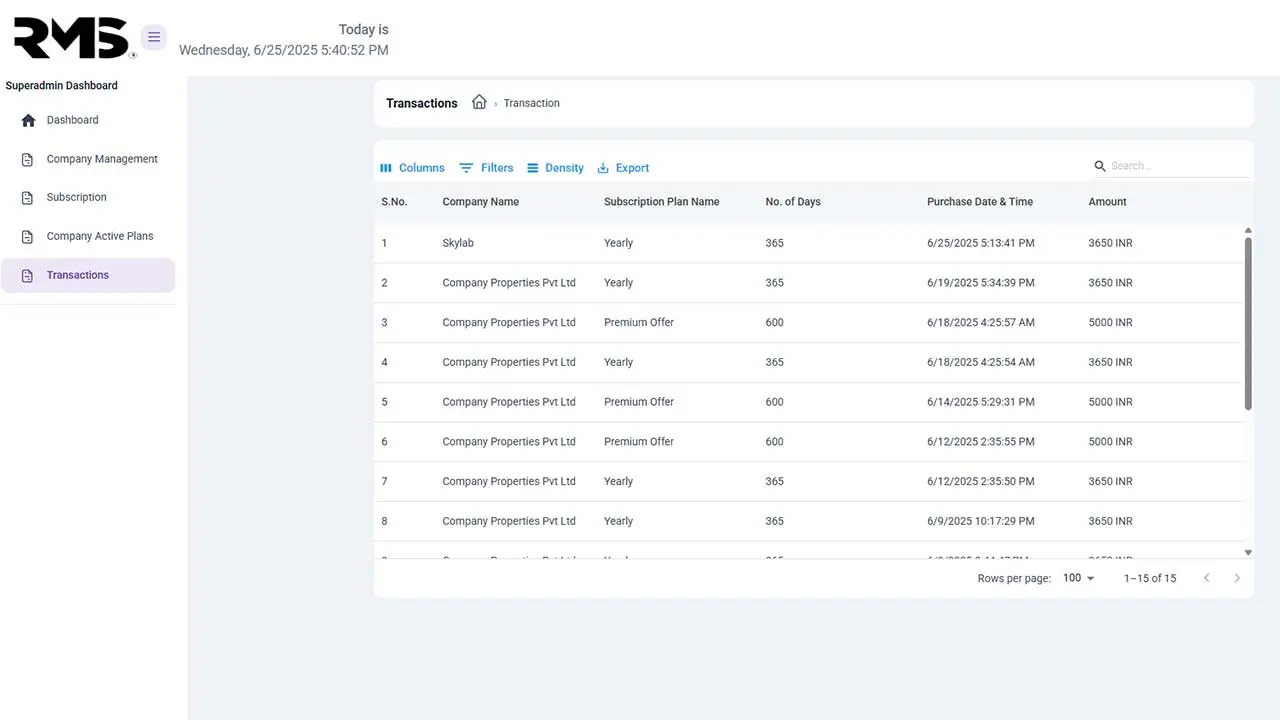Go to the previous page arrow

pos(1206,578)
